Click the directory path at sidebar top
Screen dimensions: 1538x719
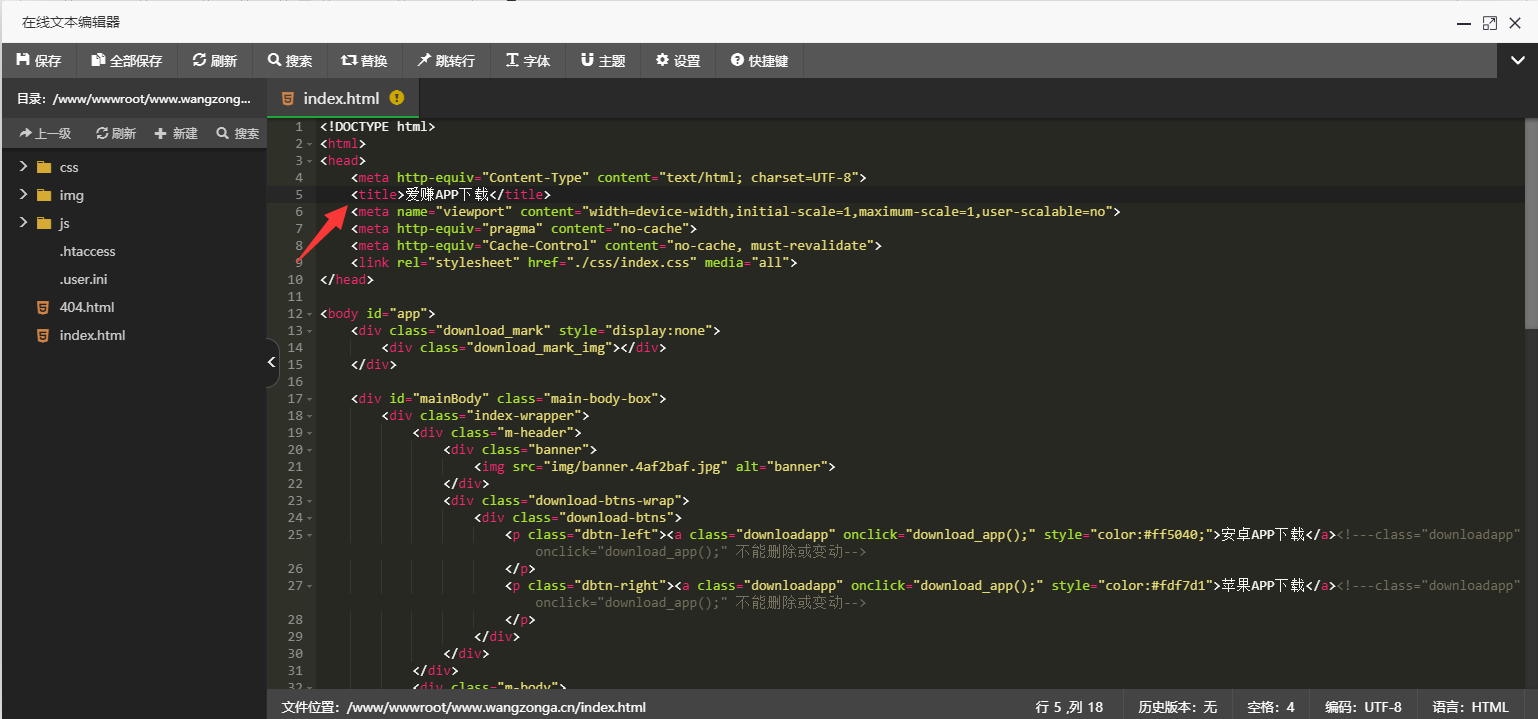pyautogui.click(x=133, y=99)
